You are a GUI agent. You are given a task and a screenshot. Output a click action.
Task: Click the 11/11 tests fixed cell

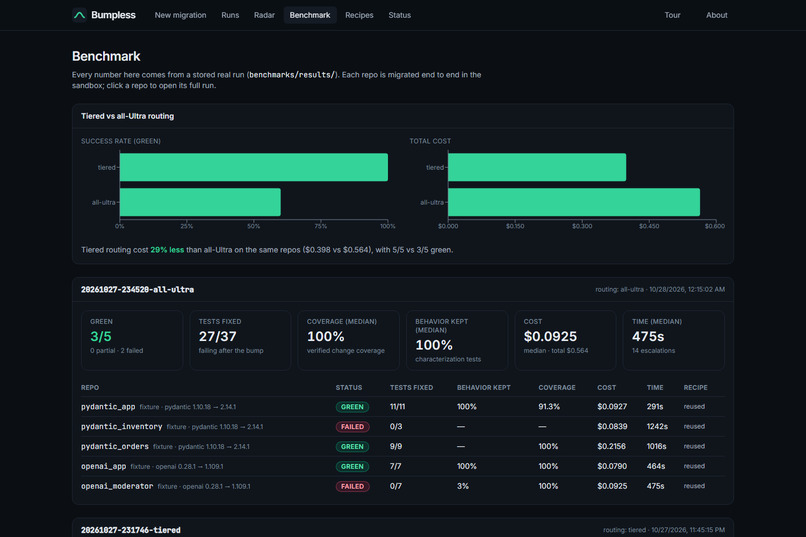[x=397, y=407]
